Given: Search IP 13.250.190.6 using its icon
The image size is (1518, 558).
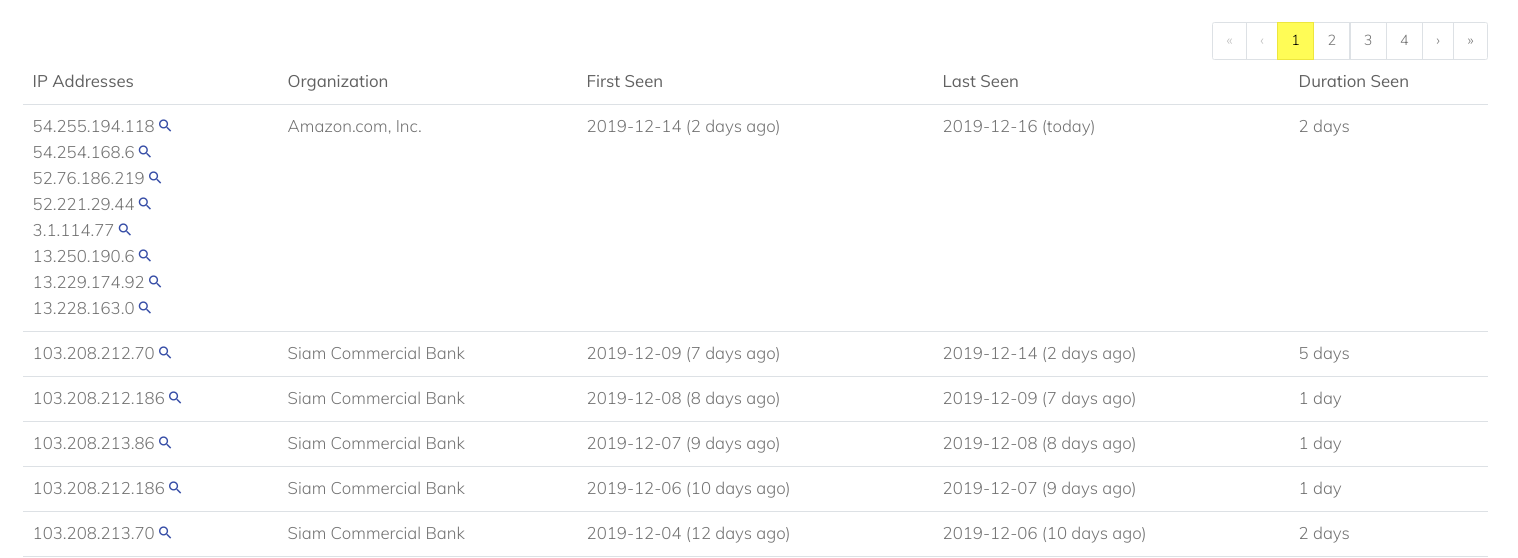Looking at the screenshot, I should 145,256.
